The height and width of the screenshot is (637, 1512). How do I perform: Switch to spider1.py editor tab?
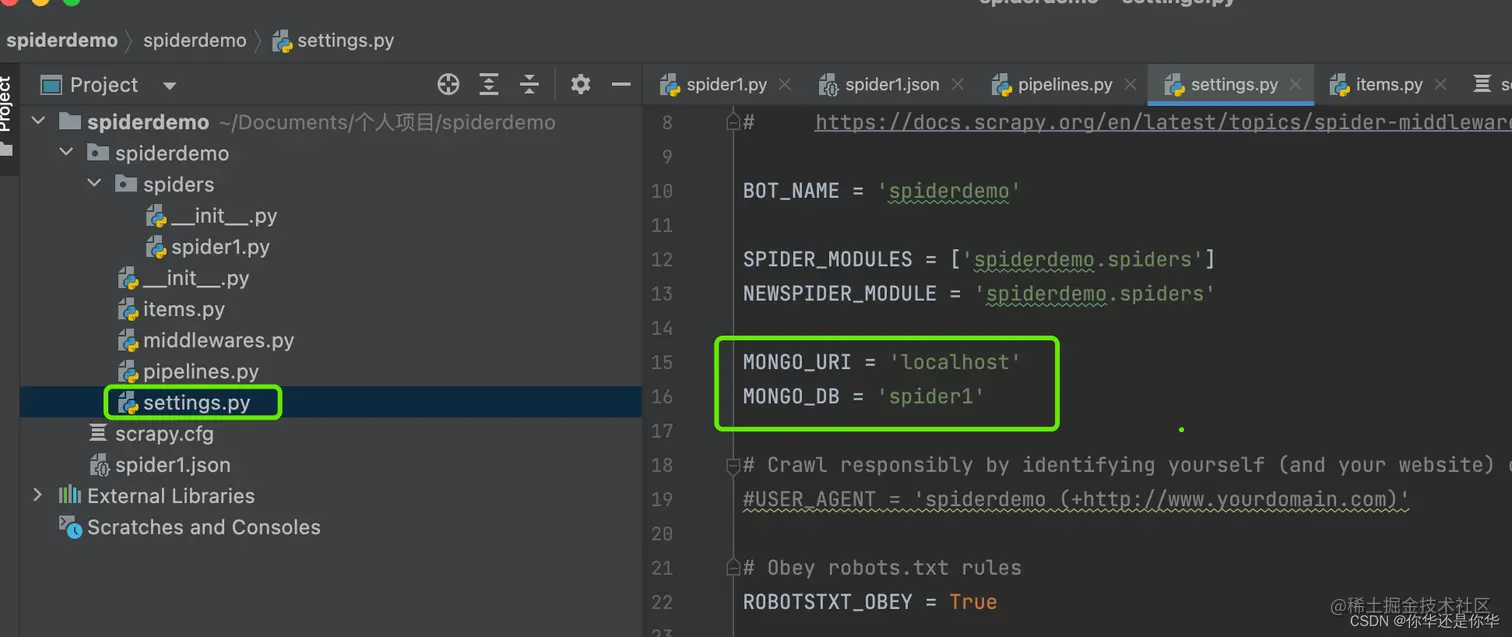point(726,85)
